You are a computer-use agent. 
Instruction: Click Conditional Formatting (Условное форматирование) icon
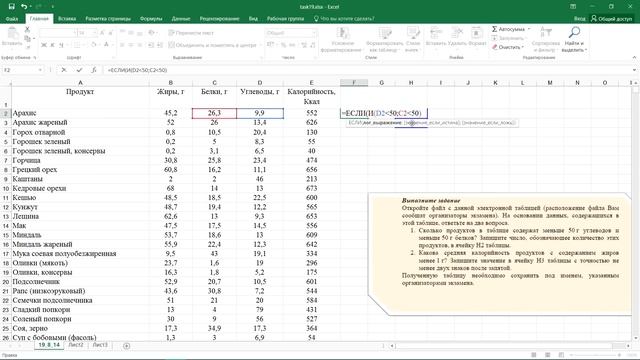pyautogui.click(x=342, y=39)
